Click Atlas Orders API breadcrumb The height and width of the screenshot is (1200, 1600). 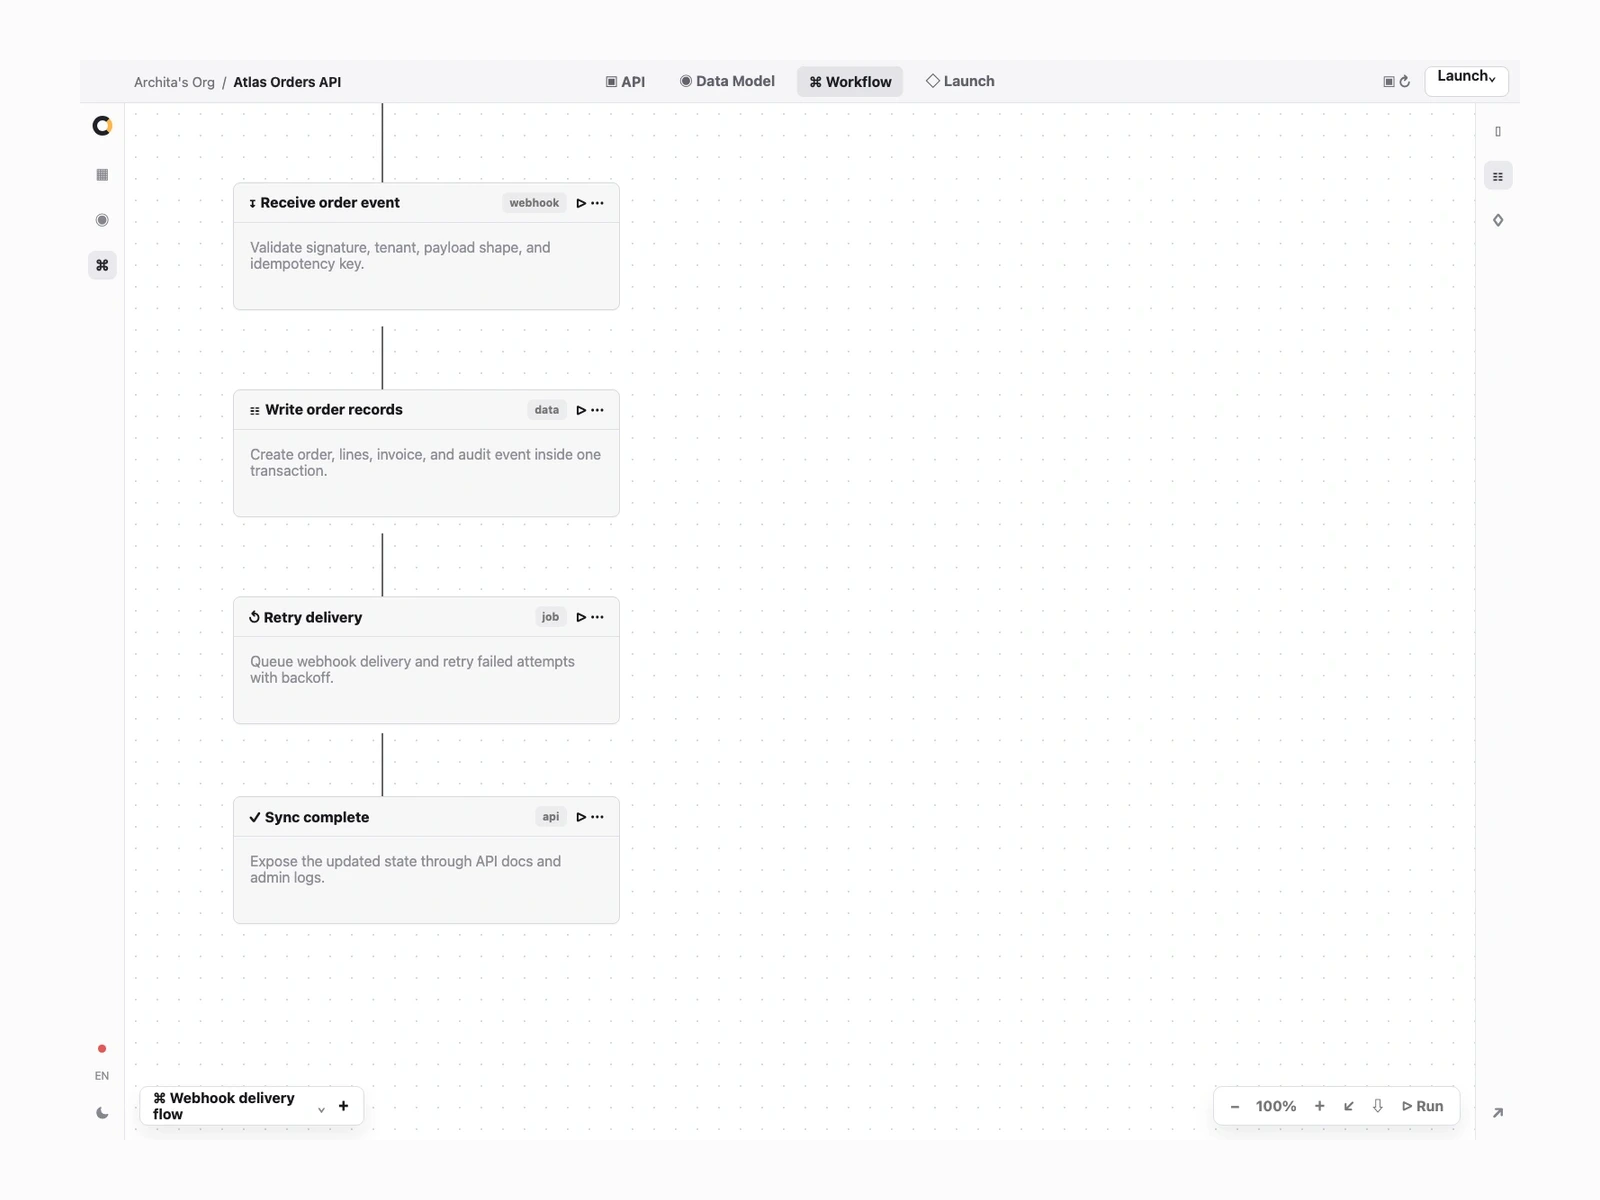287,82
